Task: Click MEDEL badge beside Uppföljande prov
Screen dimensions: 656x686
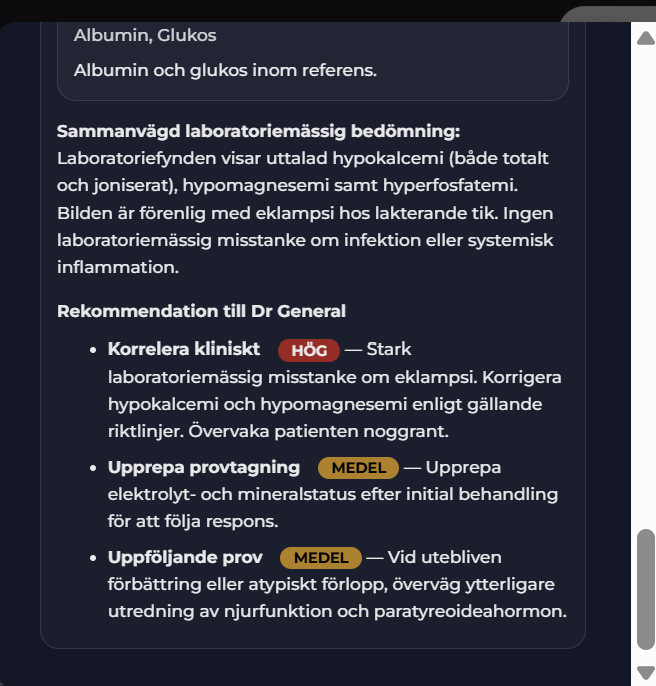Action: (320, 558)
